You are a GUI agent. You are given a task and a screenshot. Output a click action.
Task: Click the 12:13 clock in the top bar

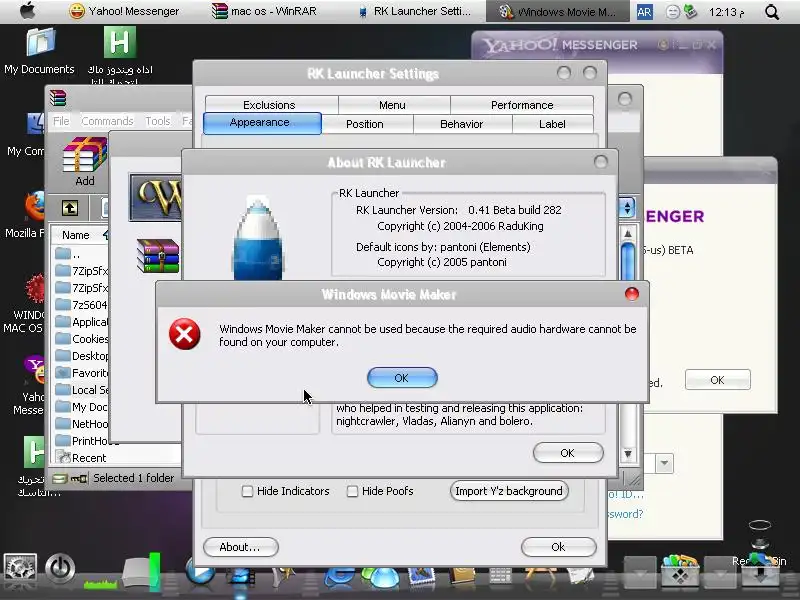click(x=727, y=12)
